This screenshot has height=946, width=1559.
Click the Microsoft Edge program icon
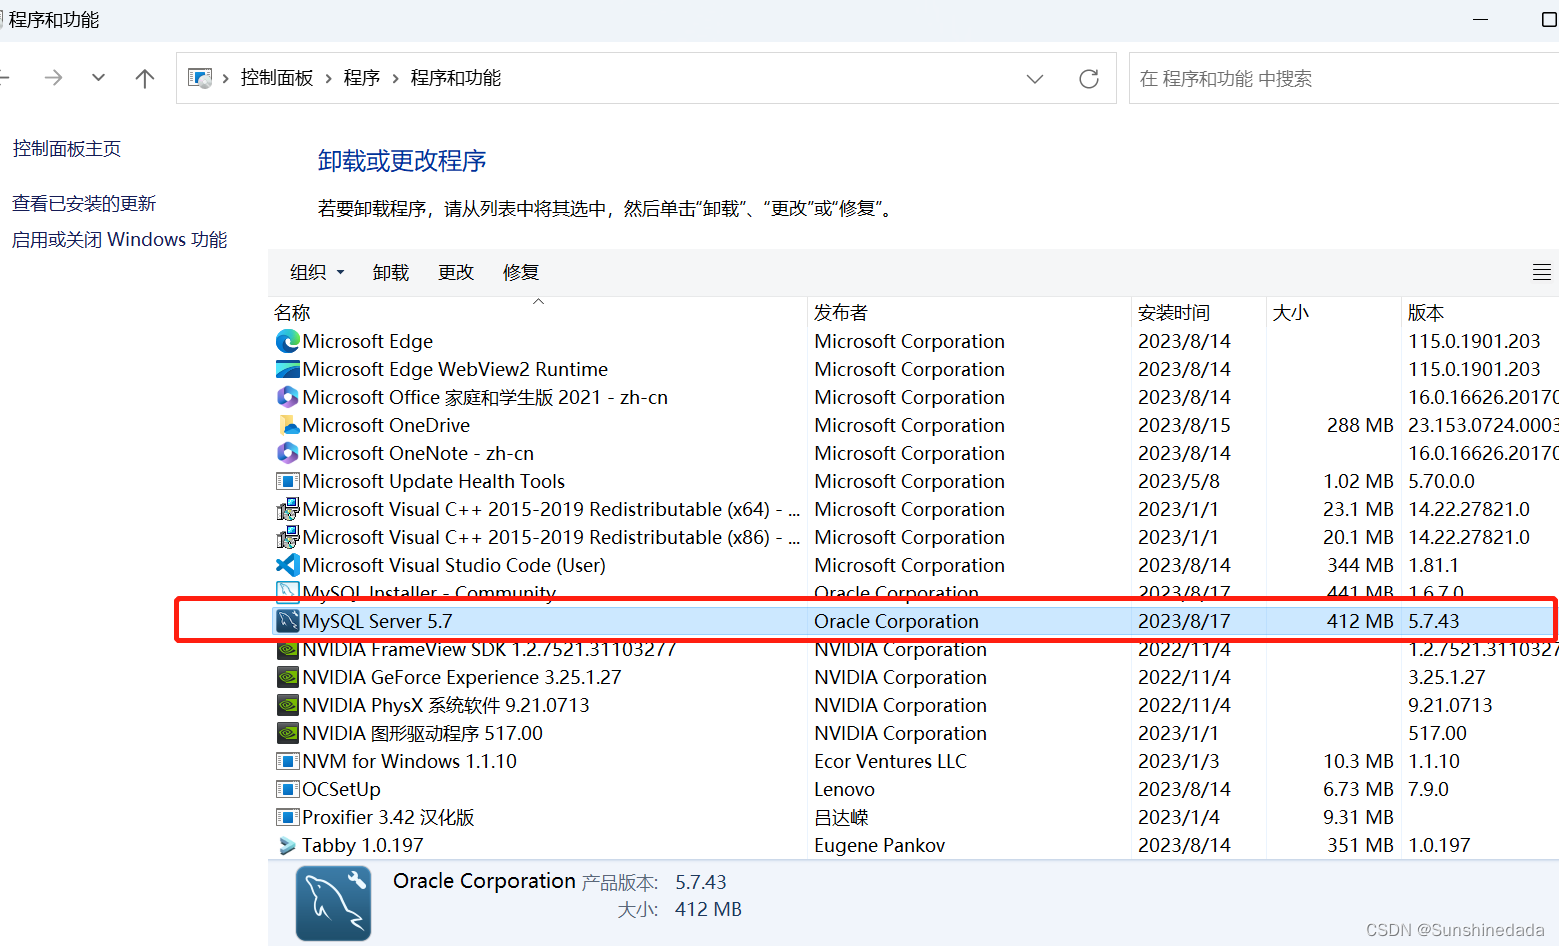coord(288,341)
